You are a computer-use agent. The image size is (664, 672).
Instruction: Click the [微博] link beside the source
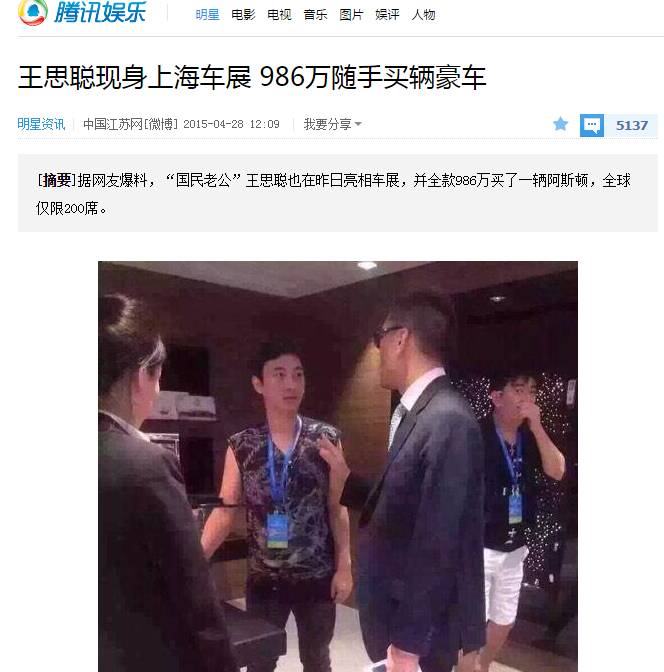pos(161,124)
